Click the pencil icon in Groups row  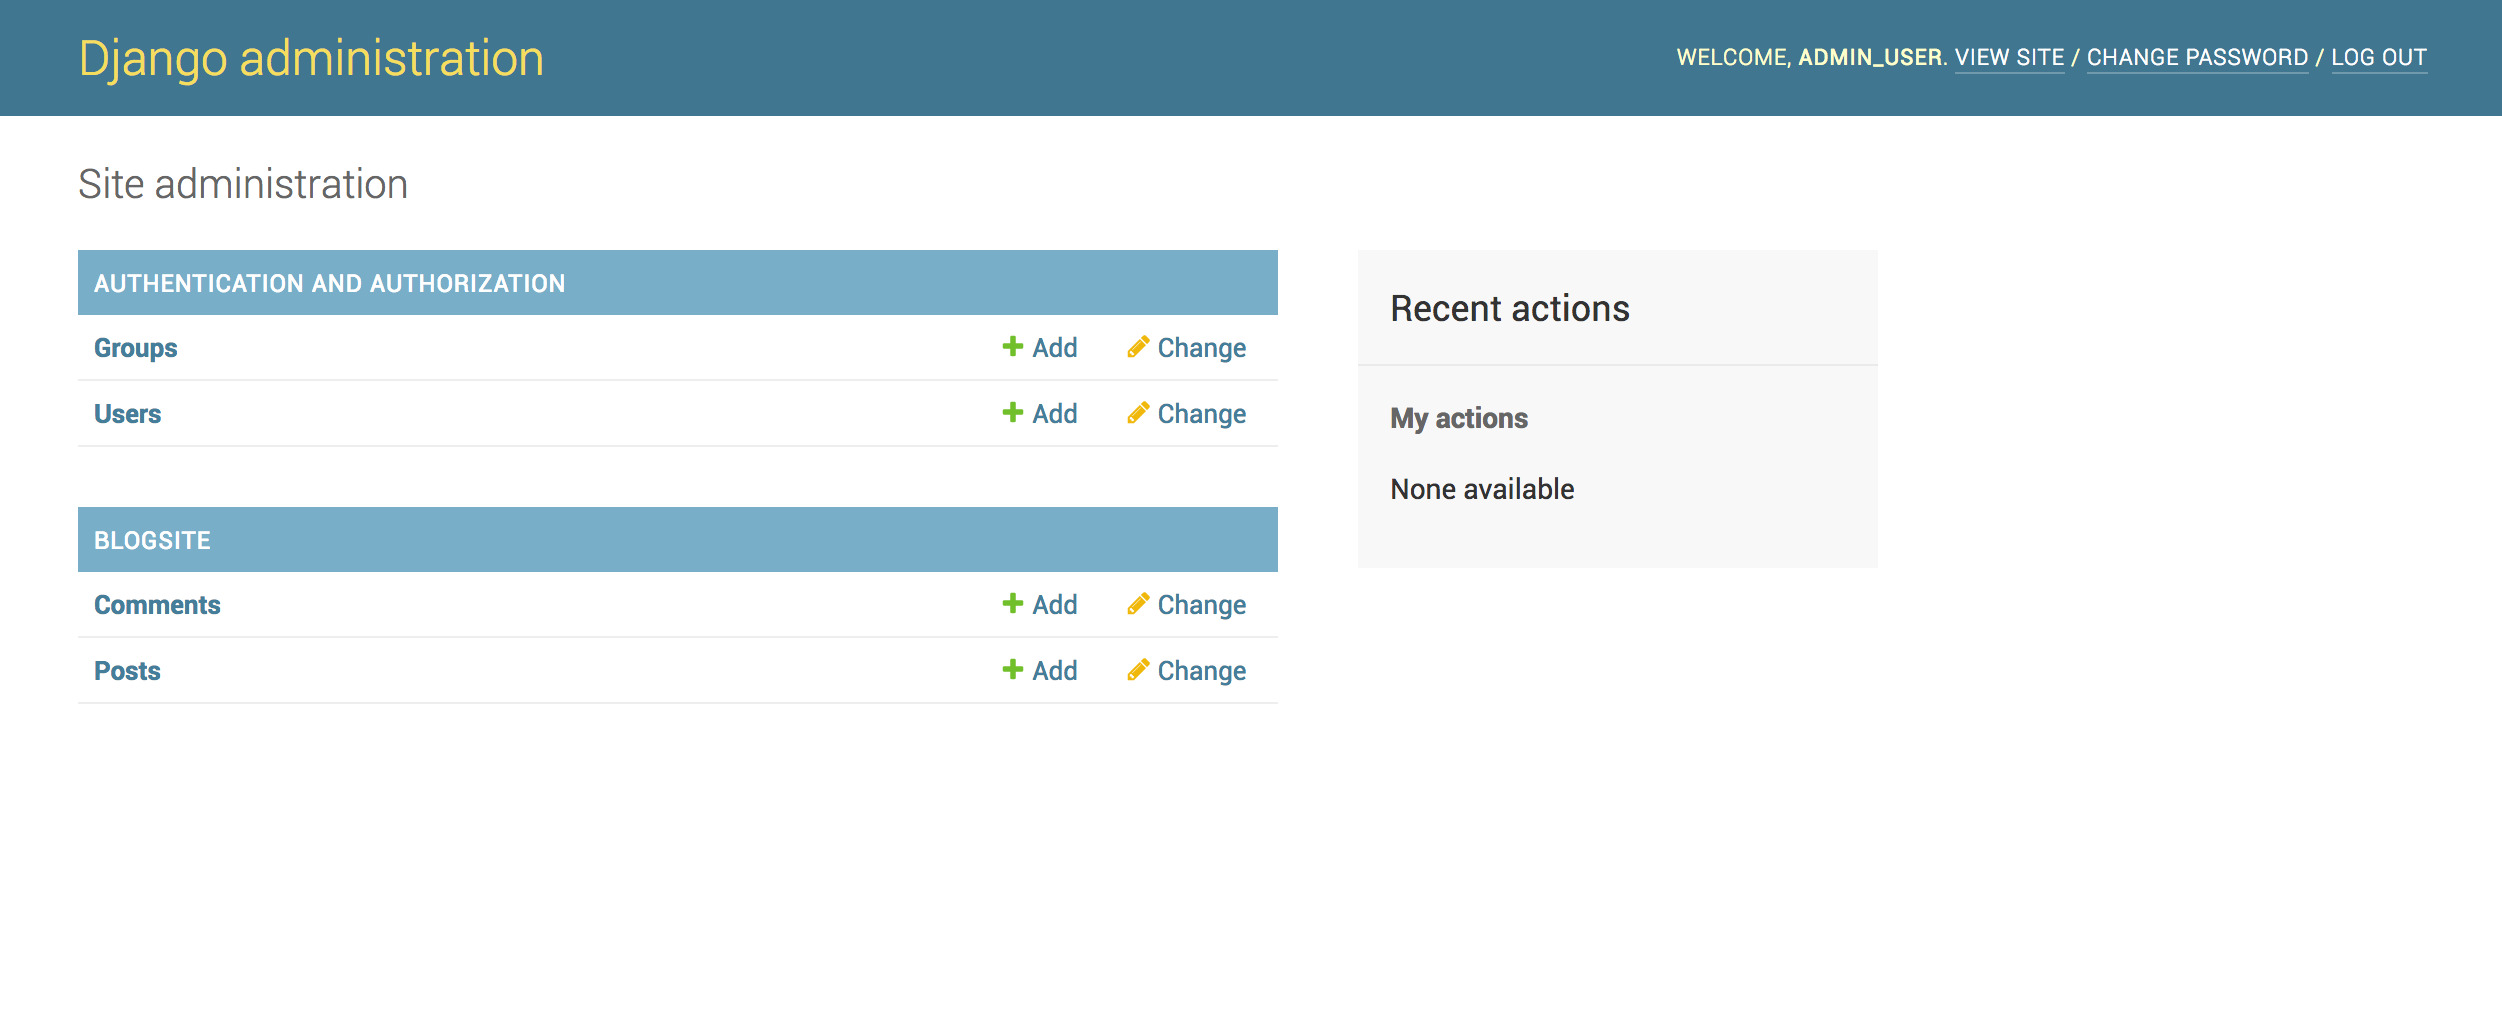pyautogui.click(x=1137, y=347)
